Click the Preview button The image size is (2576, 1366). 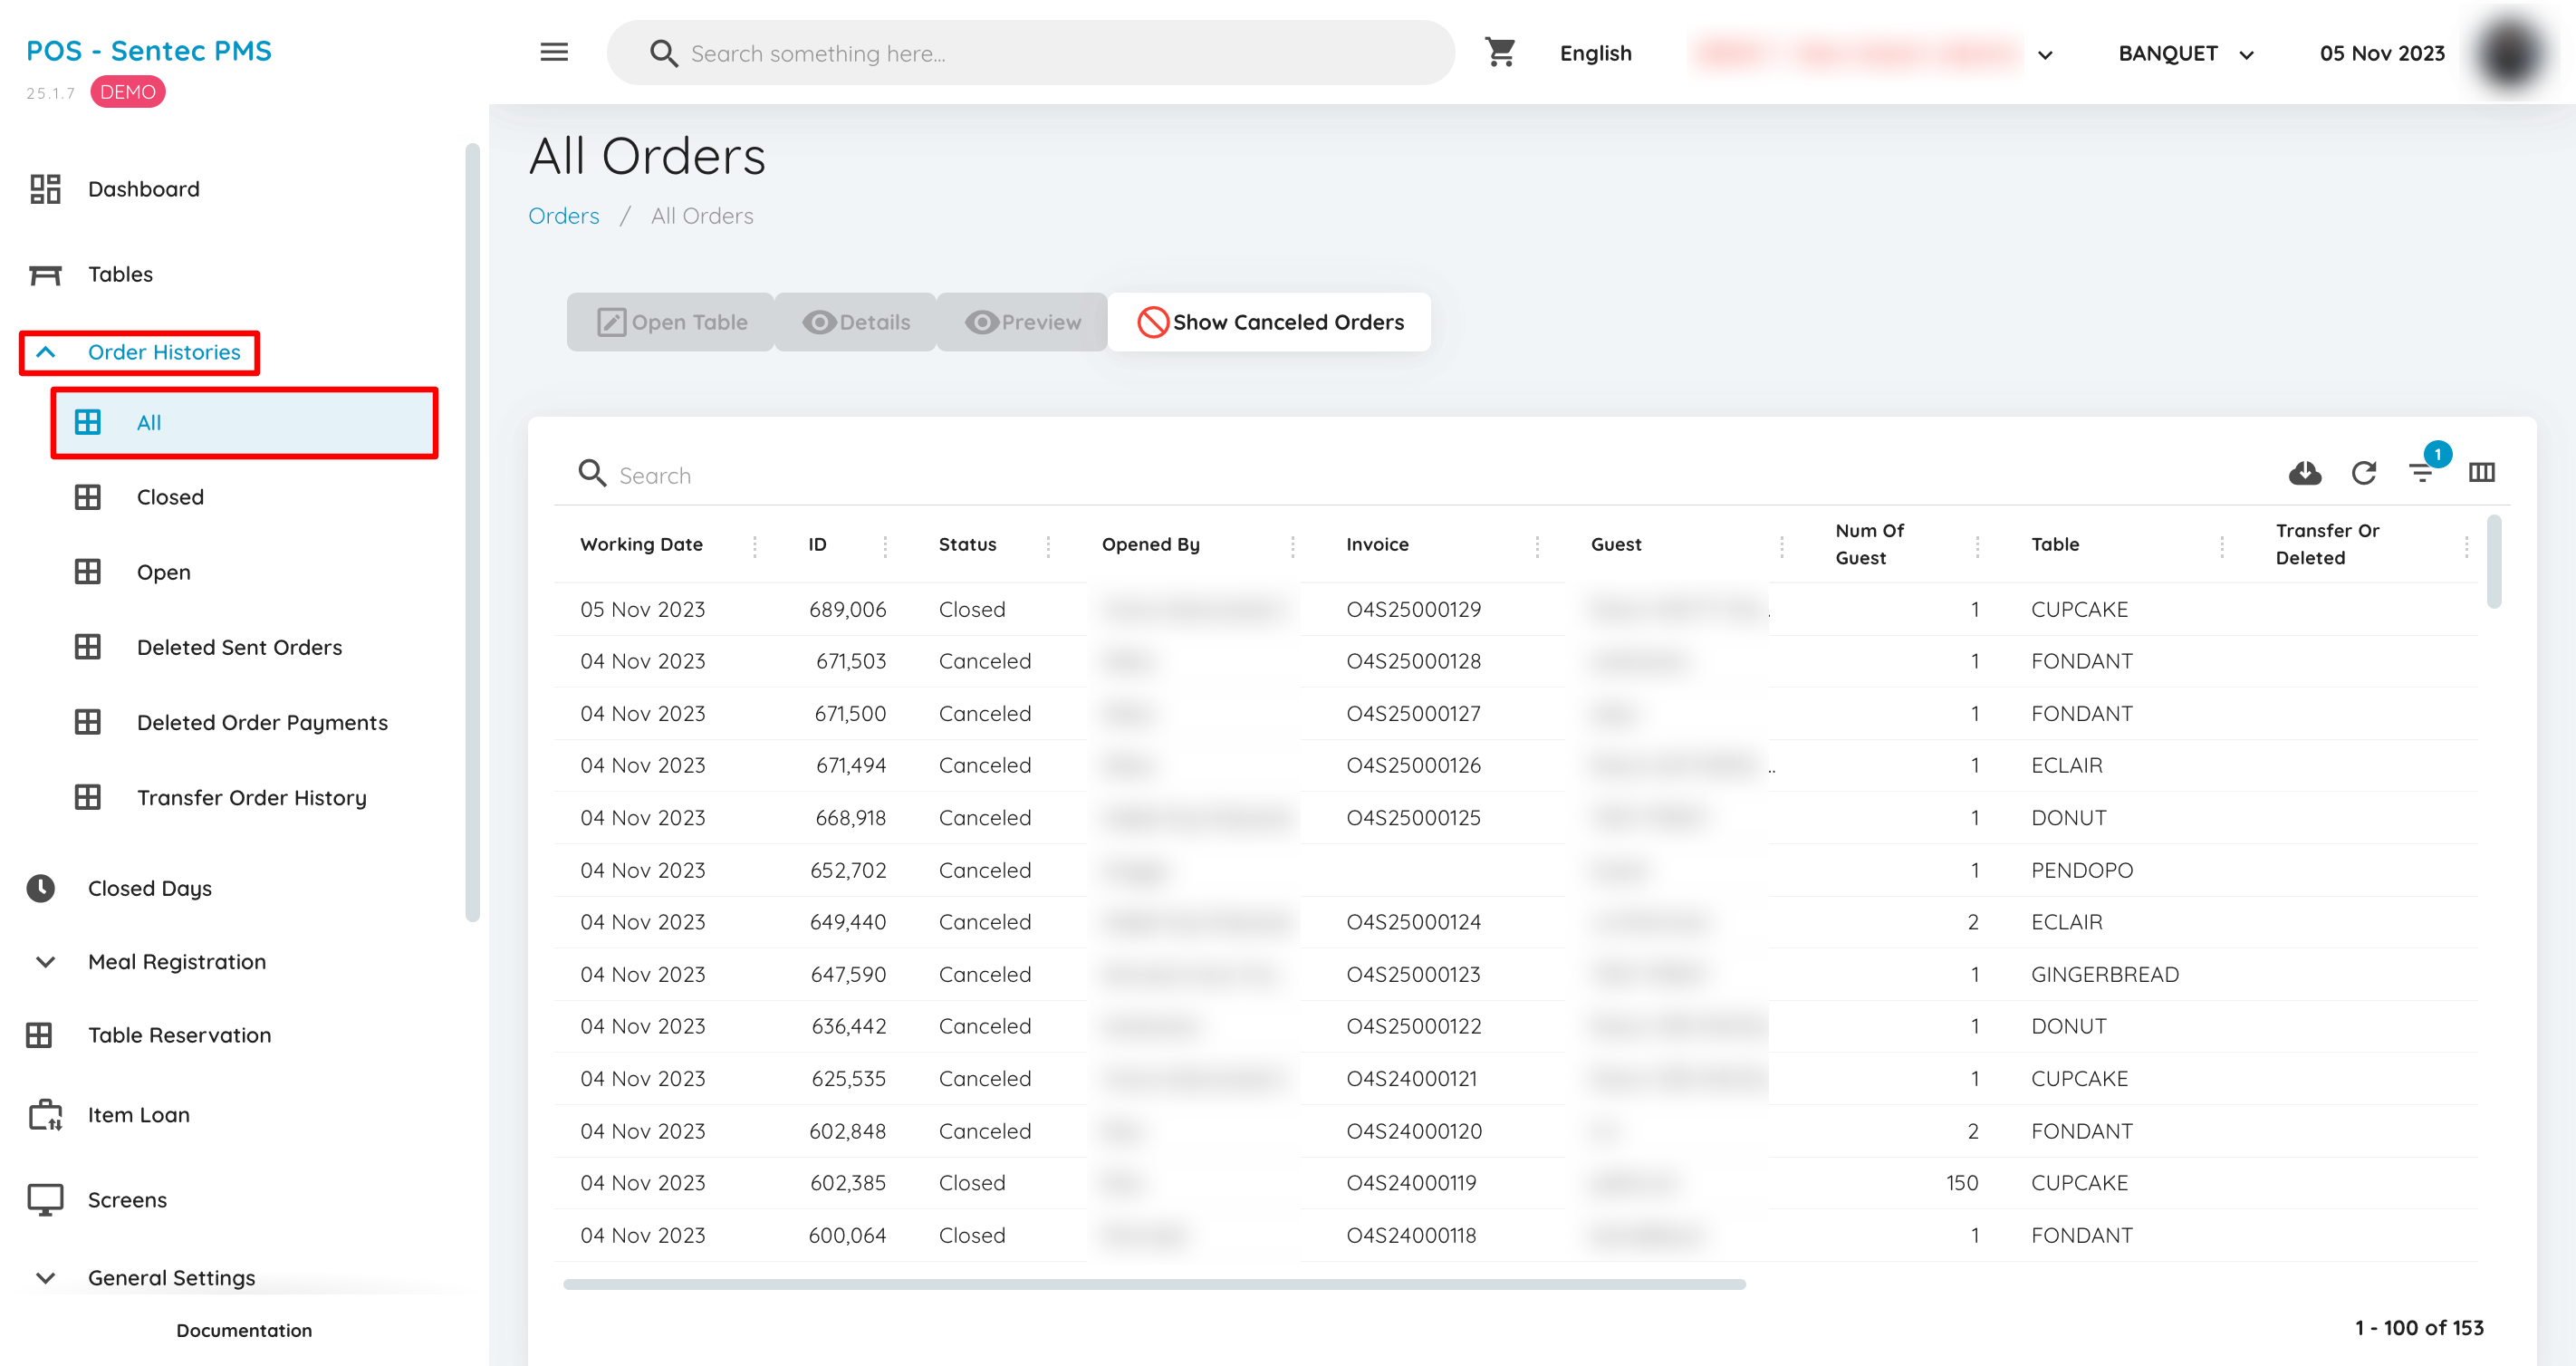(x=1023, y=322)
